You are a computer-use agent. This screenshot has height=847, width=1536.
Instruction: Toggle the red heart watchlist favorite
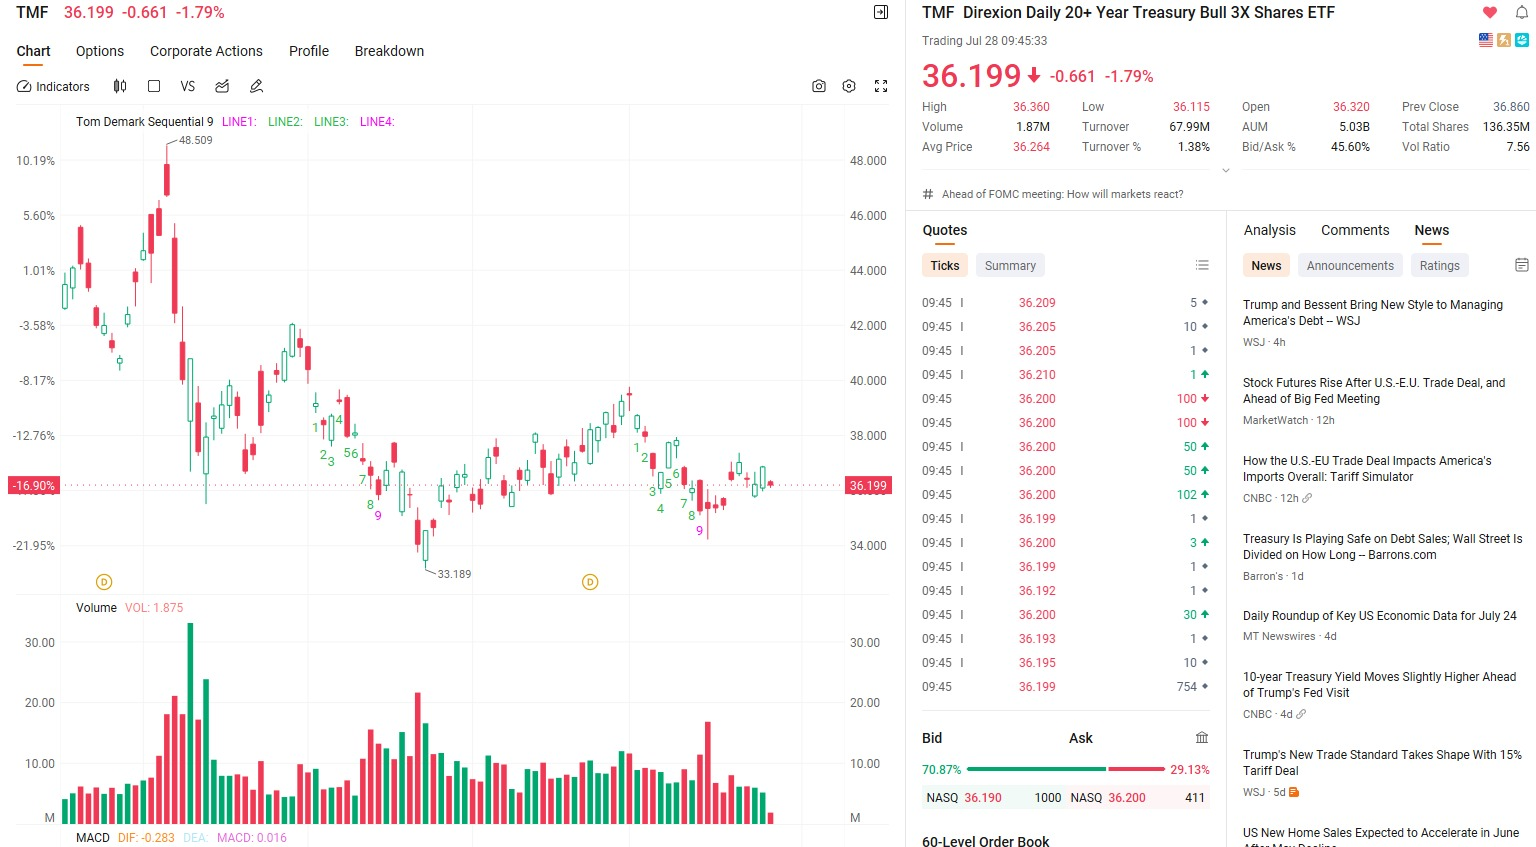(x=1490, y=12)
